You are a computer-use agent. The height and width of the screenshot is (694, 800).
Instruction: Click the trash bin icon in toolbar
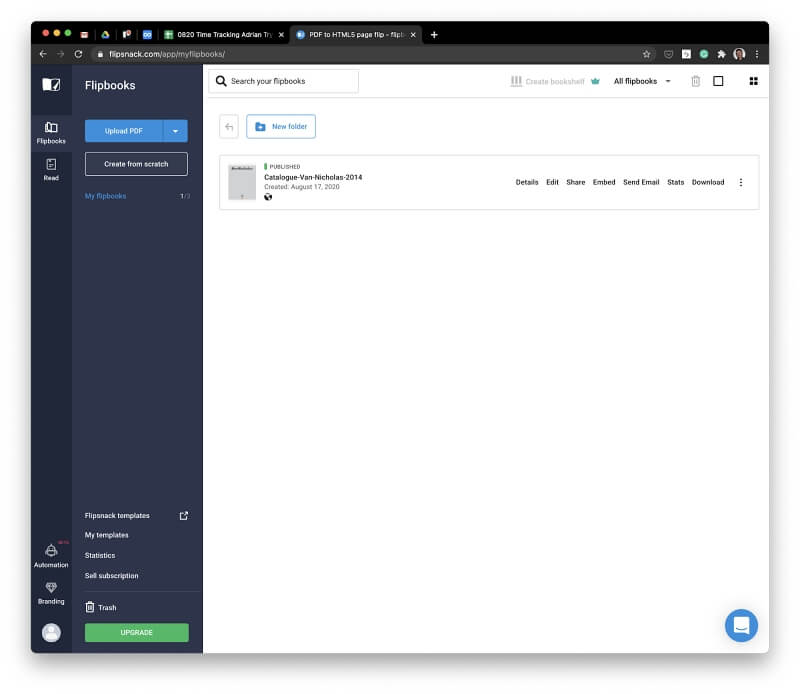(695, 81)
